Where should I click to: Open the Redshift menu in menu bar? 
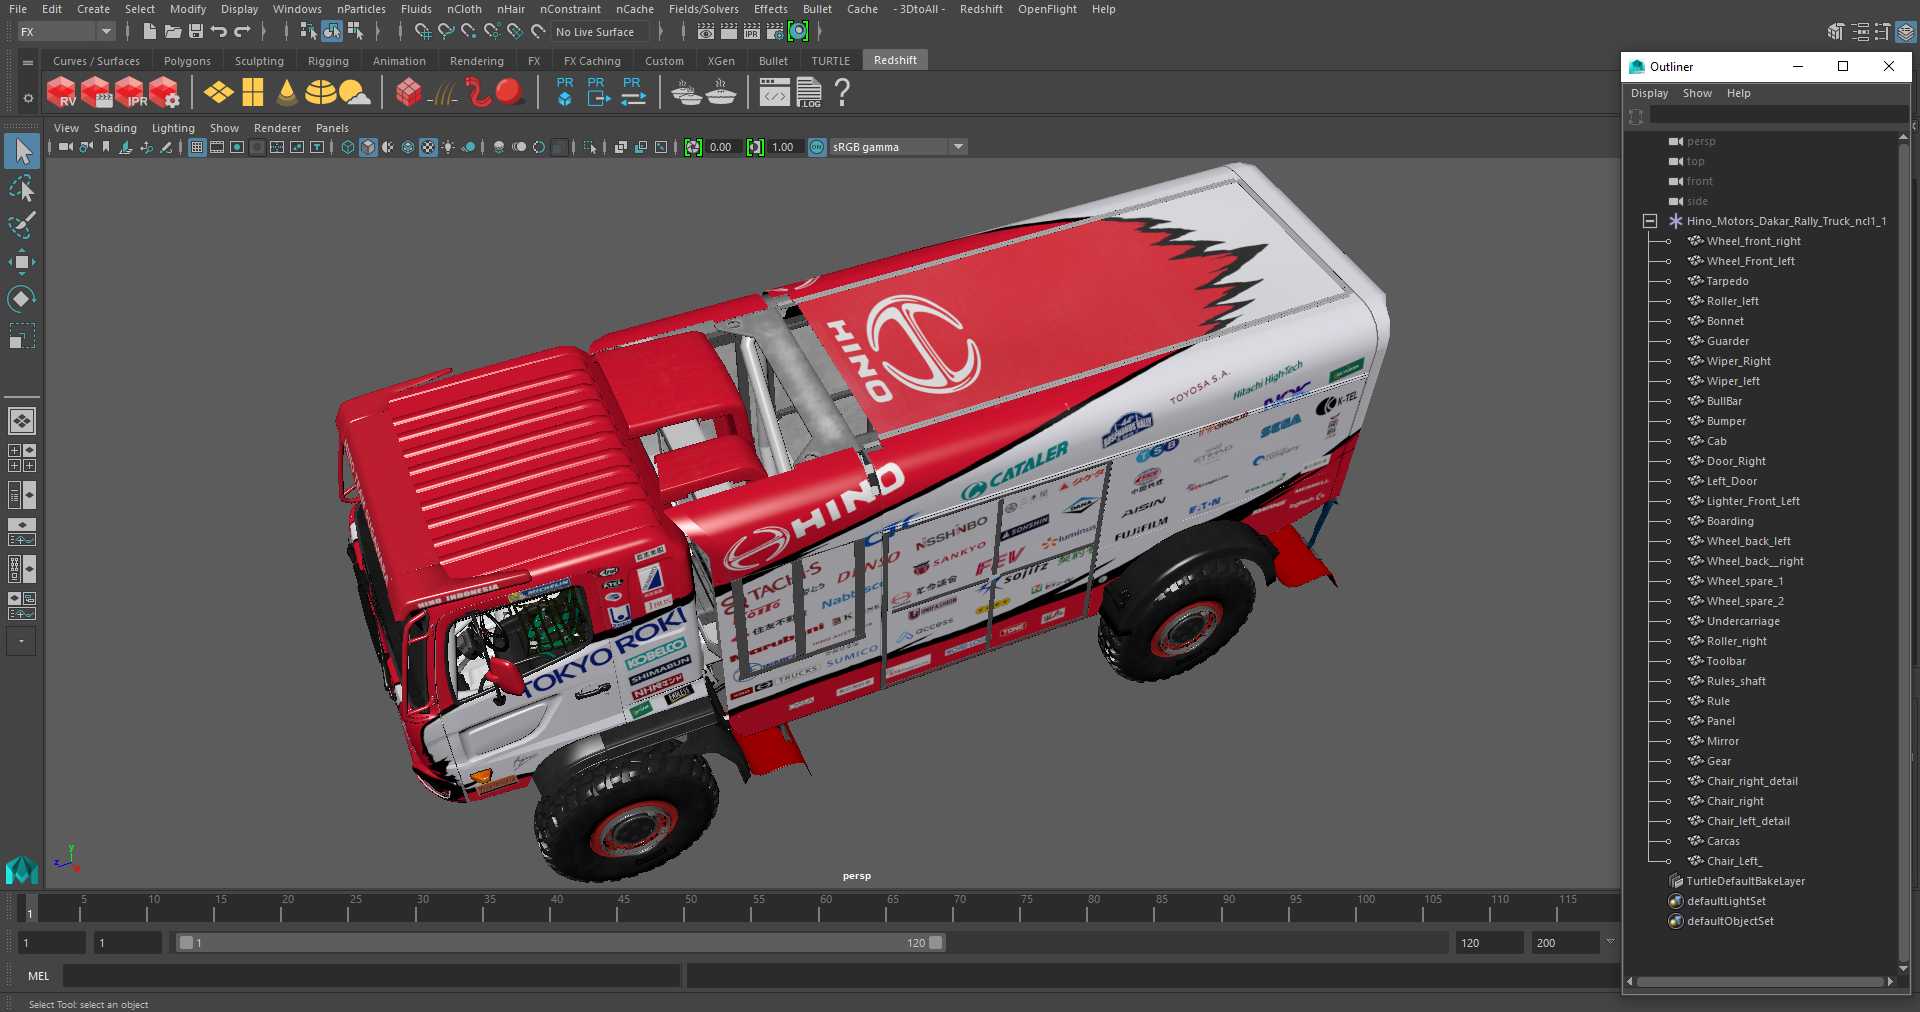coord(981,9)
